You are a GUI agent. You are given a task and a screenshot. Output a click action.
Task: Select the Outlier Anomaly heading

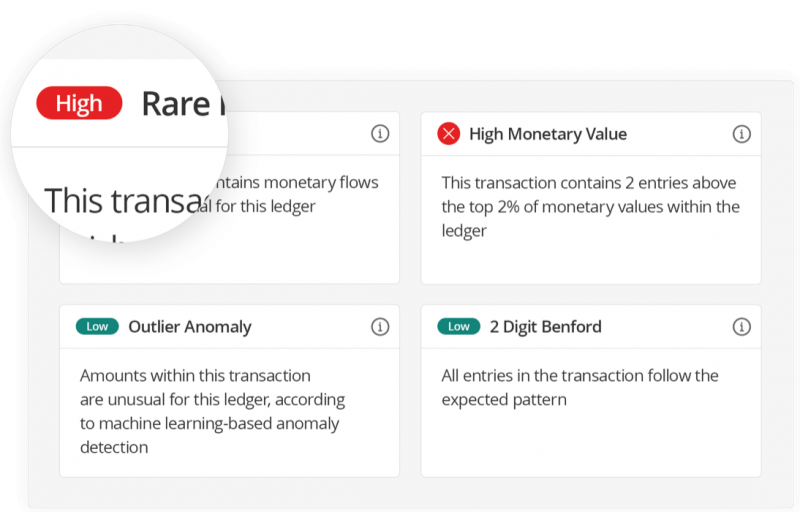[x=190, y=327]
